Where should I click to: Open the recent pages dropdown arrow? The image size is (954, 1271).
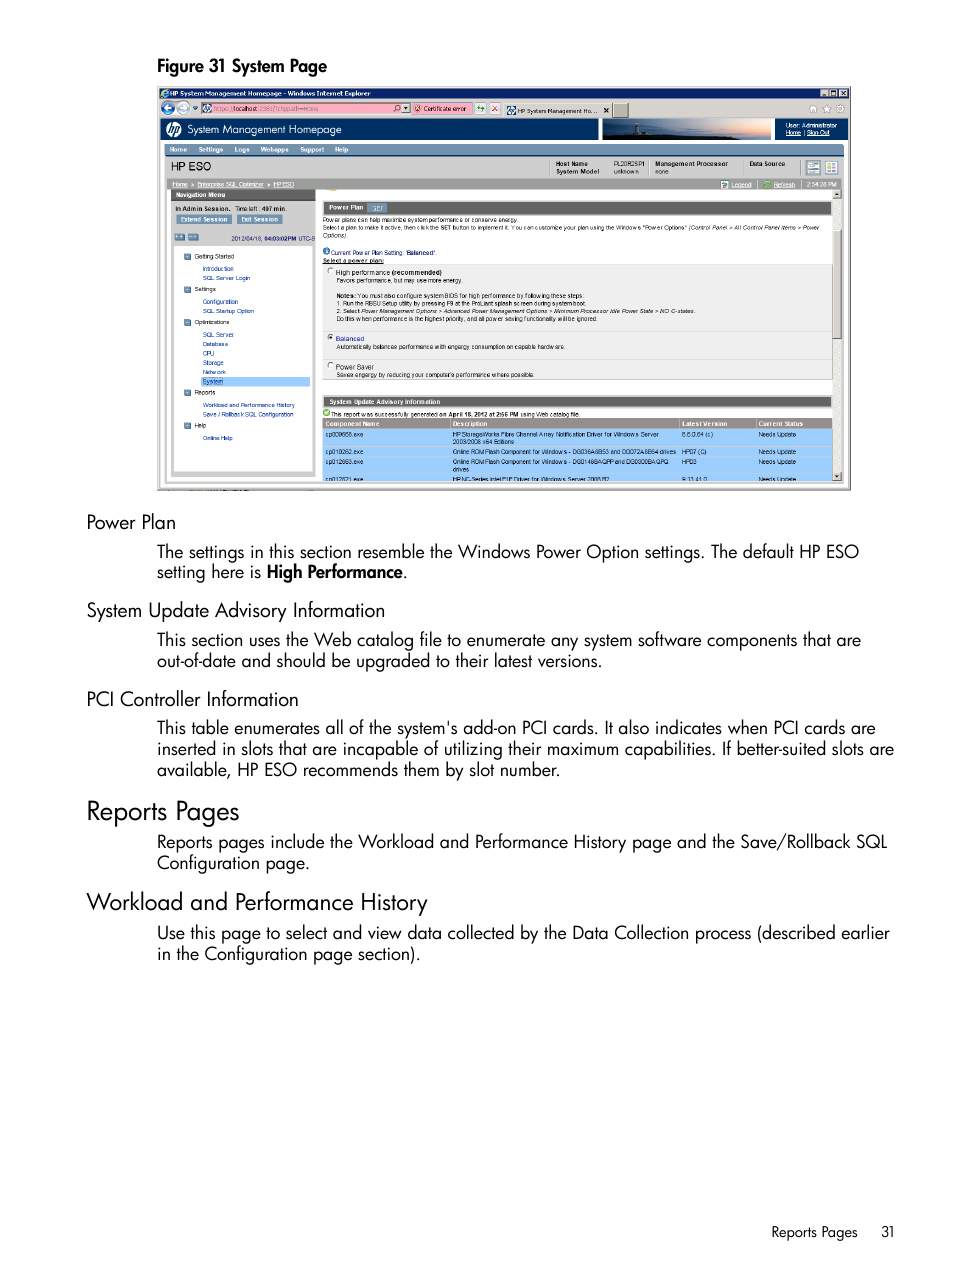click(195, 108)
